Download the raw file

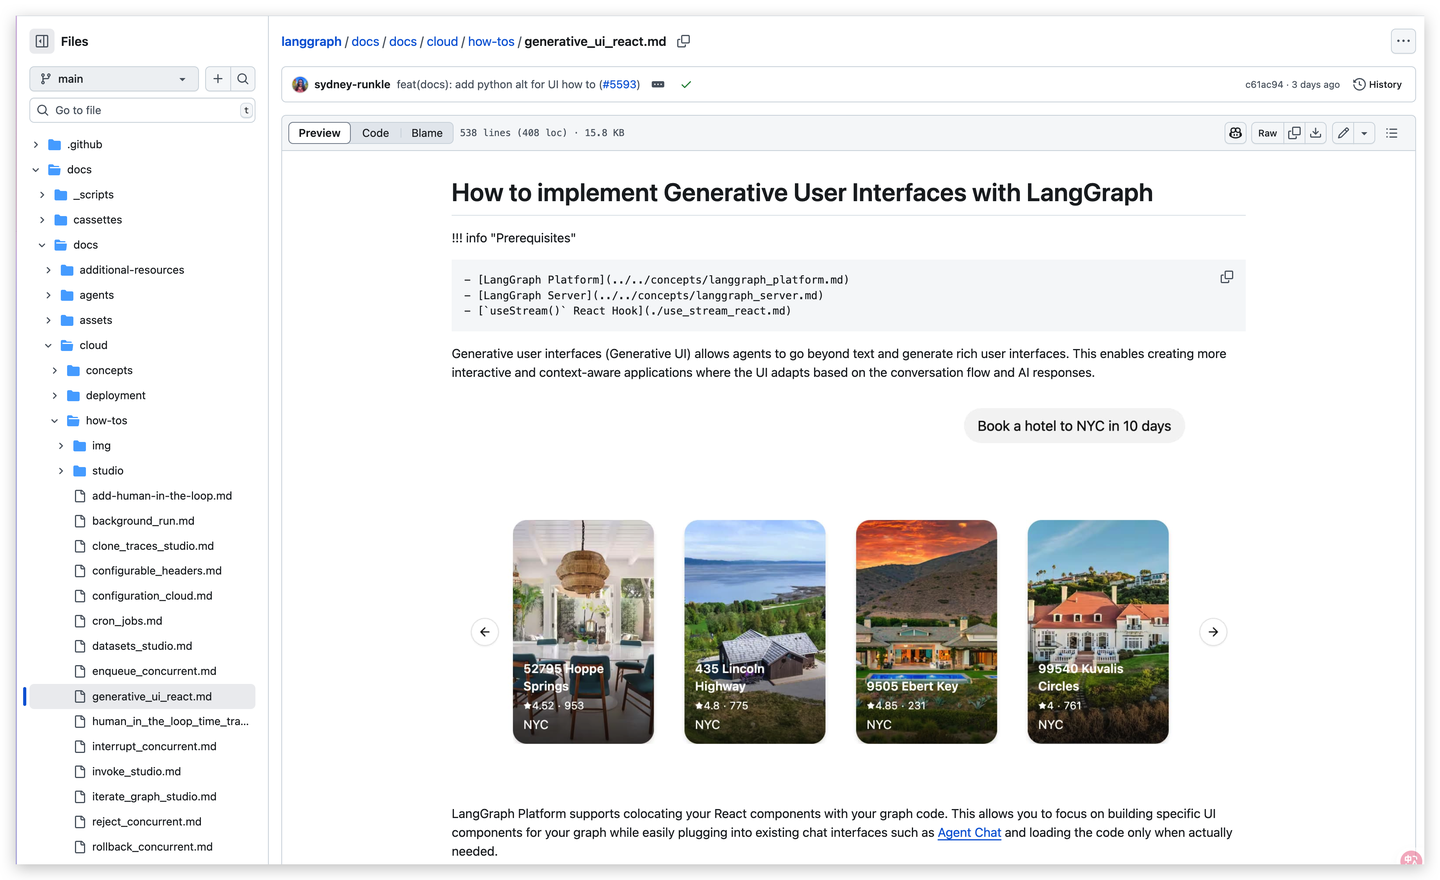1316,133
